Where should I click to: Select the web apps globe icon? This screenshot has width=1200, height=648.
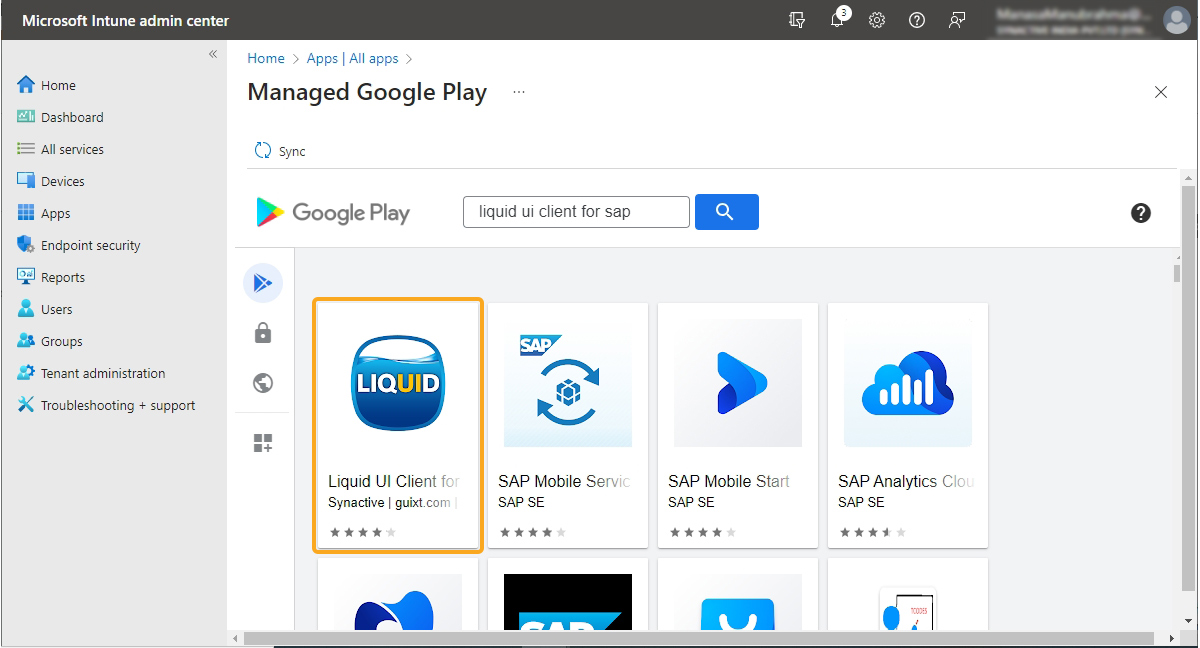coord(263,384)
